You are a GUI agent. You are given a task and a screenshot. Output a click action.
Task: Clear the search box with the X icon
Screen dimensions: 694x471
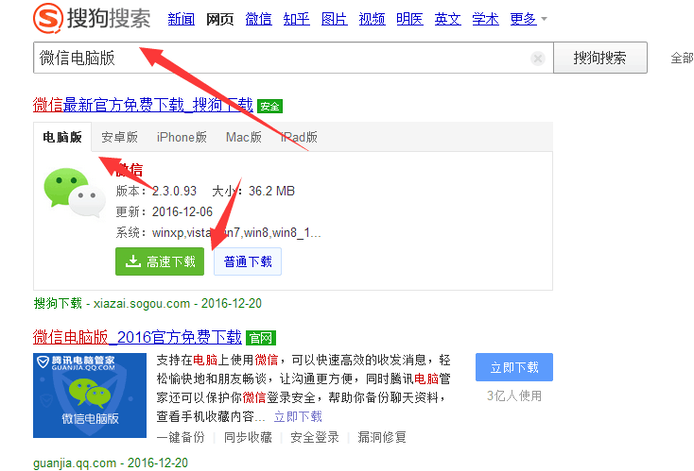538,59
